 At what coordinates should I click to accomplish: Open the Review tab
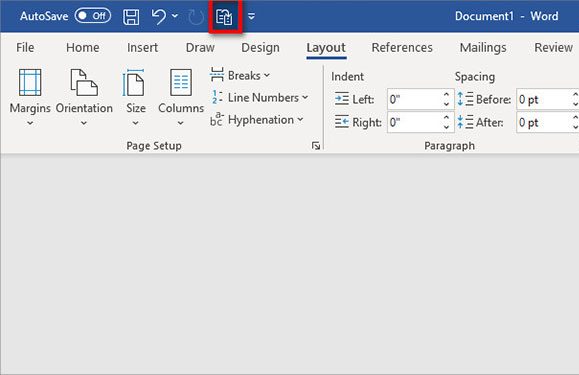coord(554,48)
